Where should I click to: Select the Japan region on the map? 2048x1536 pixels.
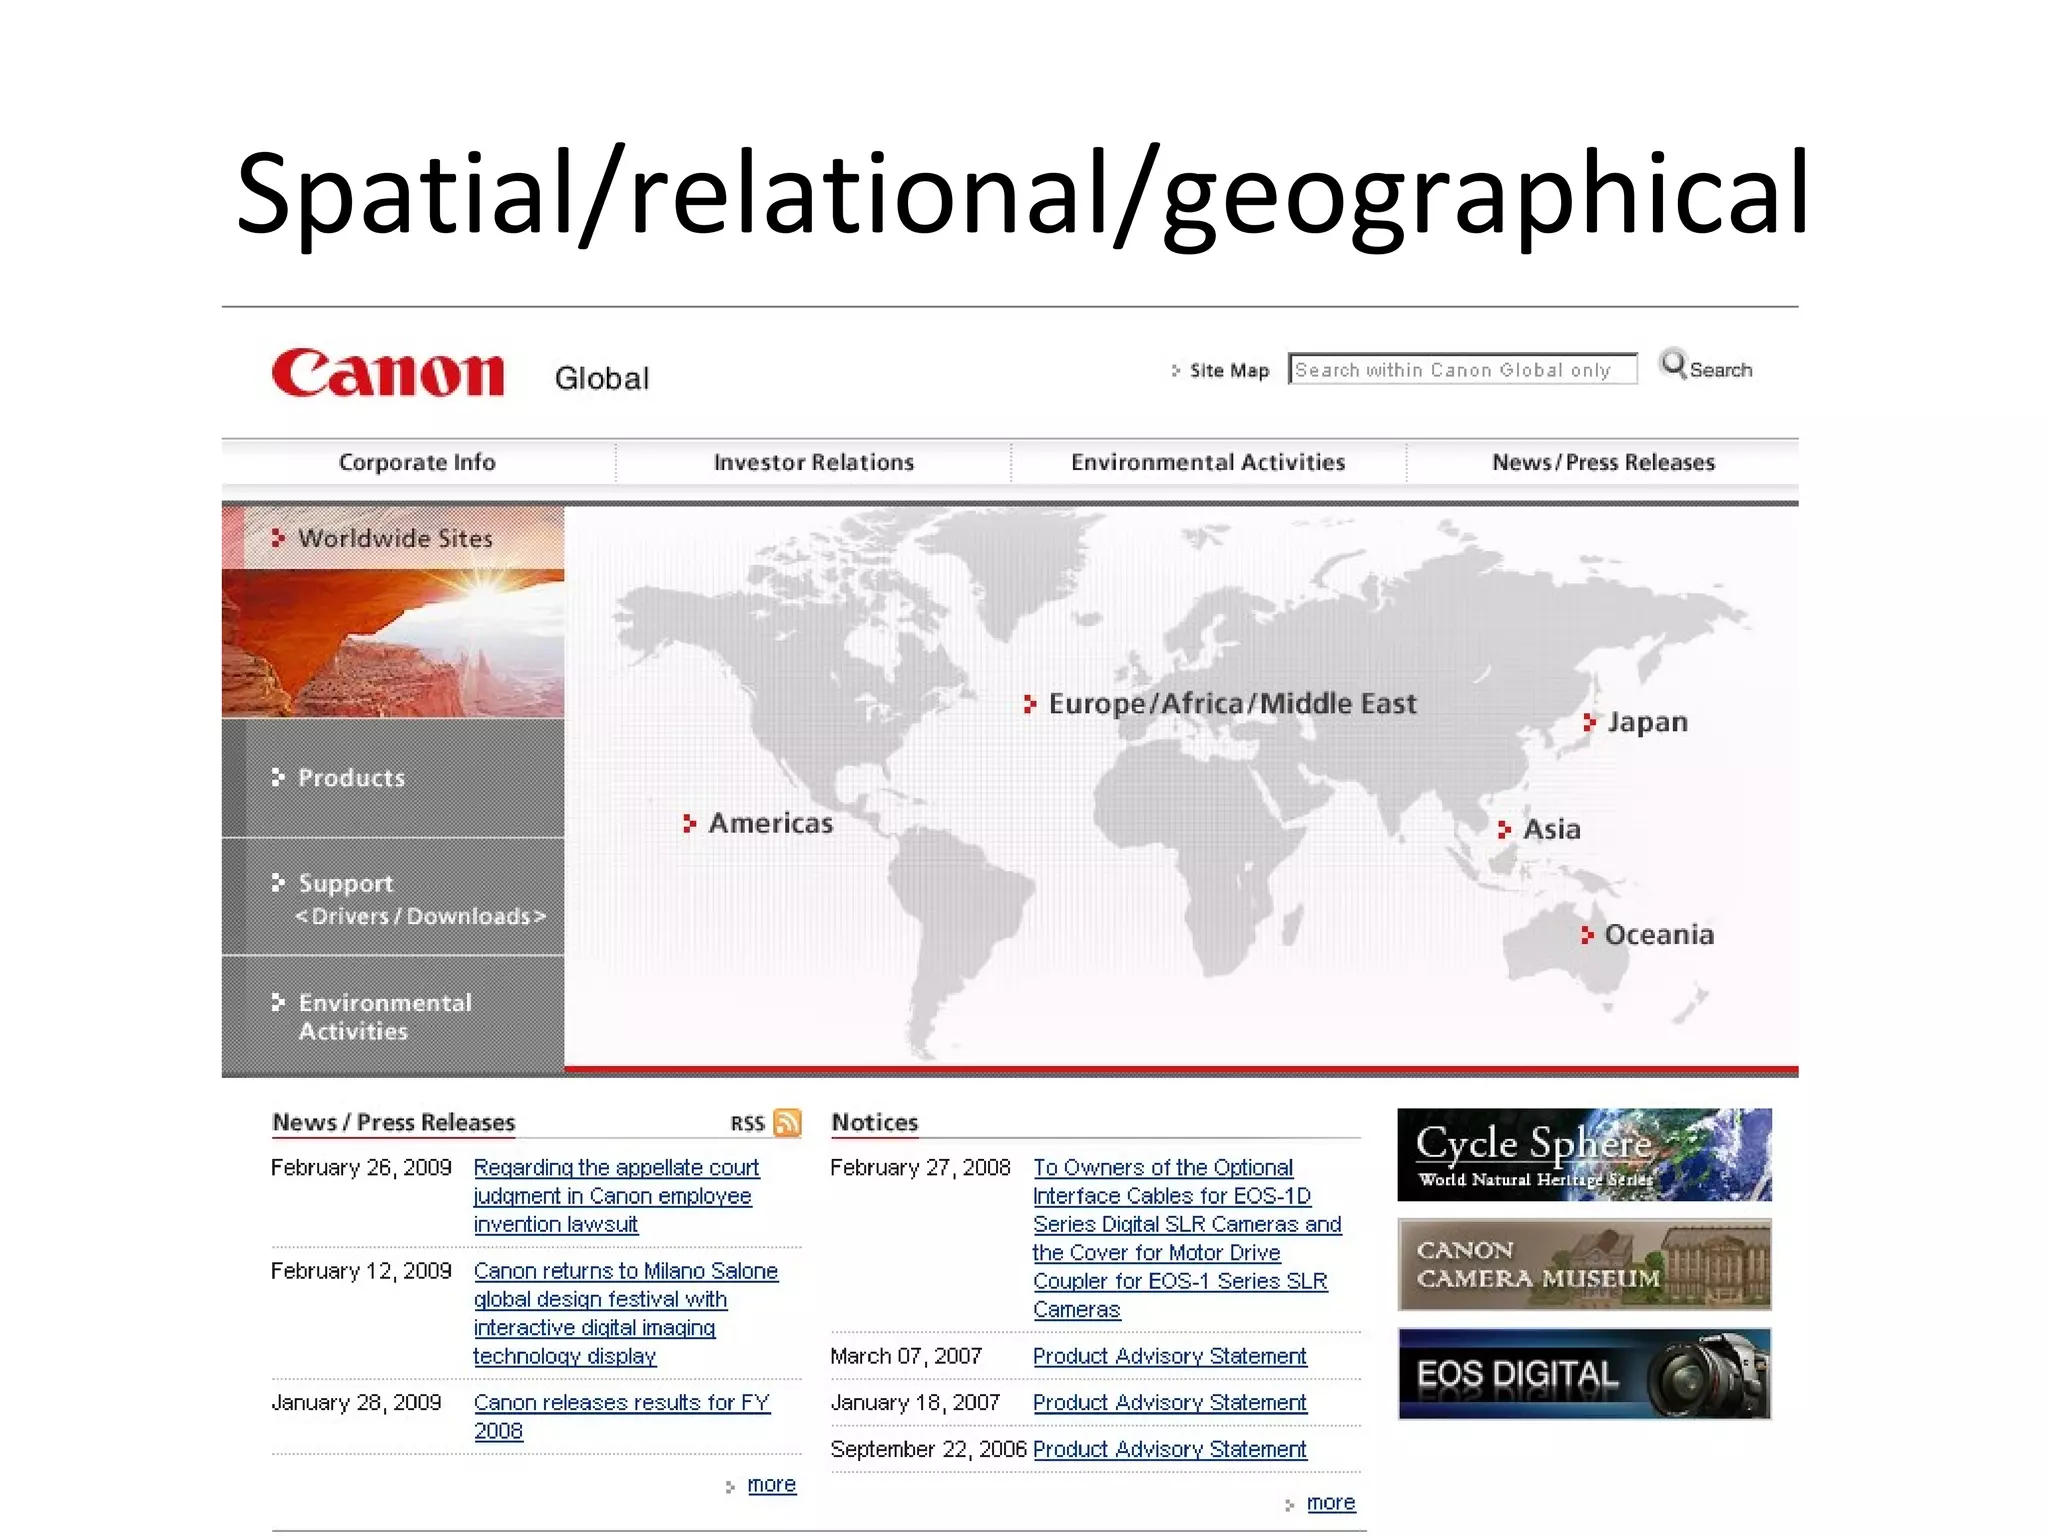(x=1646, y=722)
